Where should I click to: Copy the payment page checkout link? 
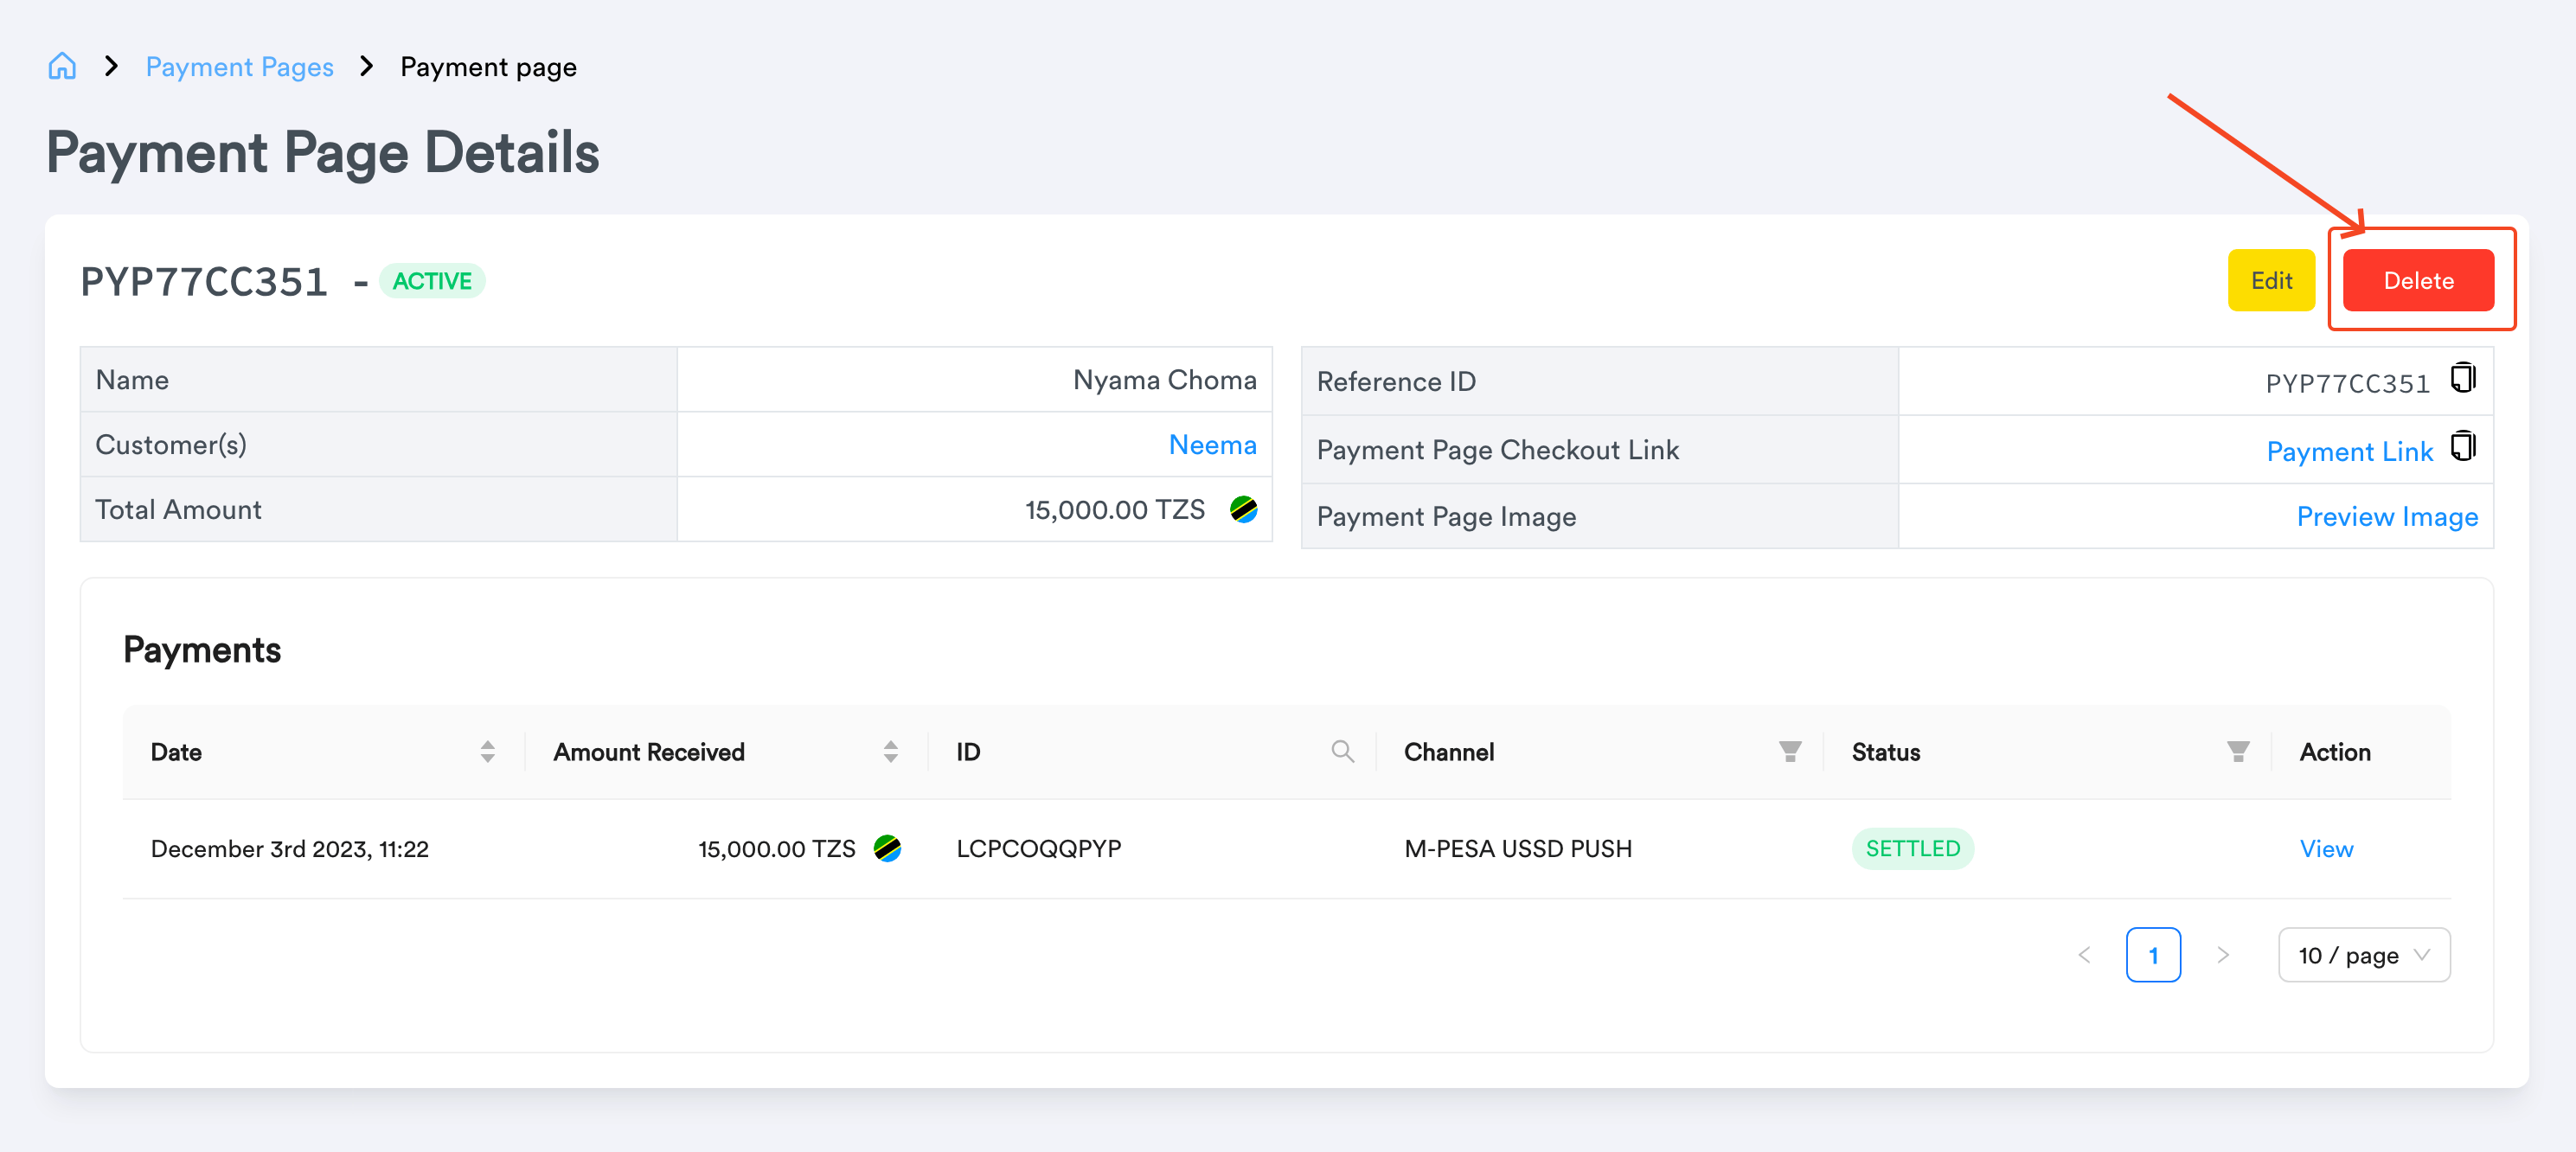(2463, 446)
